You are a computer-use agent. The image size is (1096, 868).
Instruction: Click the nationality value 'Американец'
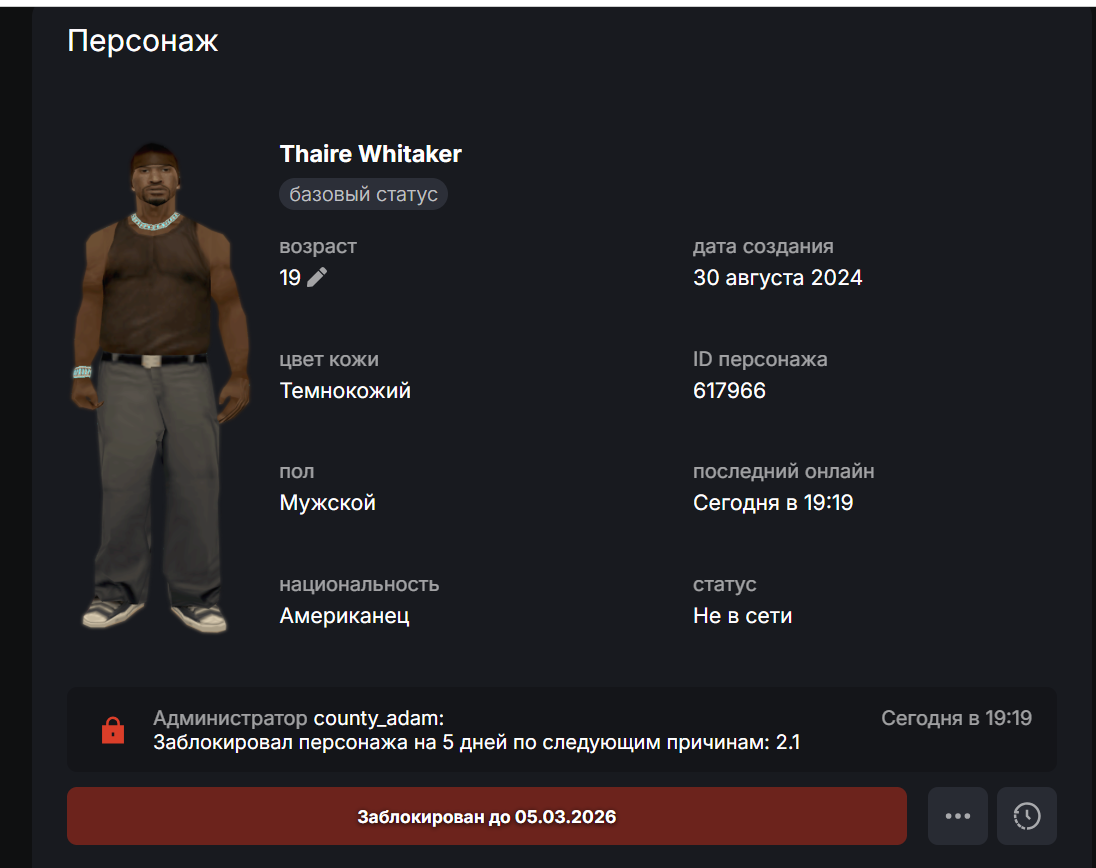pos(345,616)
